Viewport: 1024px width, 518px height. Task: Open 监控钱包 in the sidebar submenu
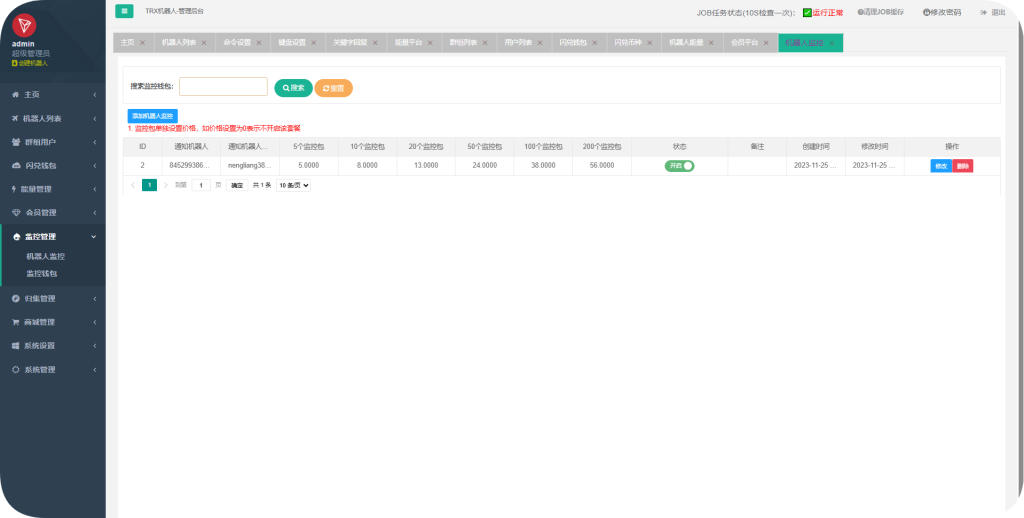(42, 274)
